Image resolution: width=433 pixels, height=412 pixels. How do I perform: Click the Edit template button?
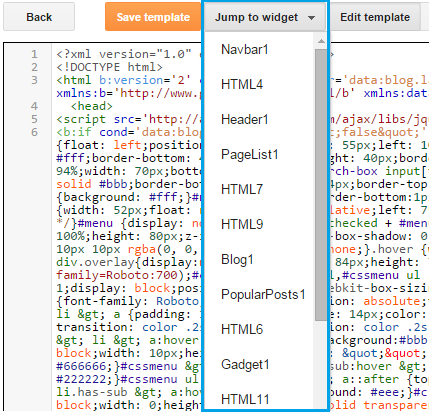375,17
